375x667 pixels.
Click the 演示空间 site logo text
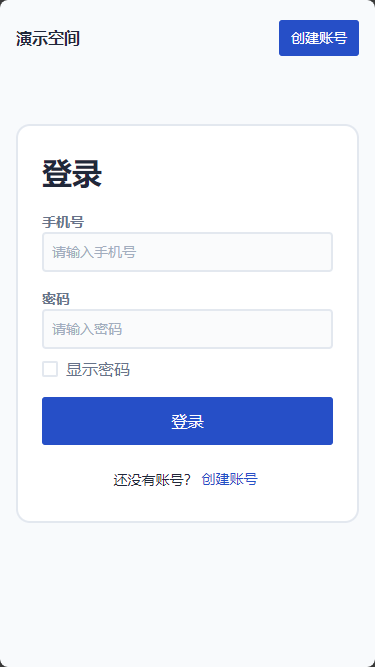48,38
